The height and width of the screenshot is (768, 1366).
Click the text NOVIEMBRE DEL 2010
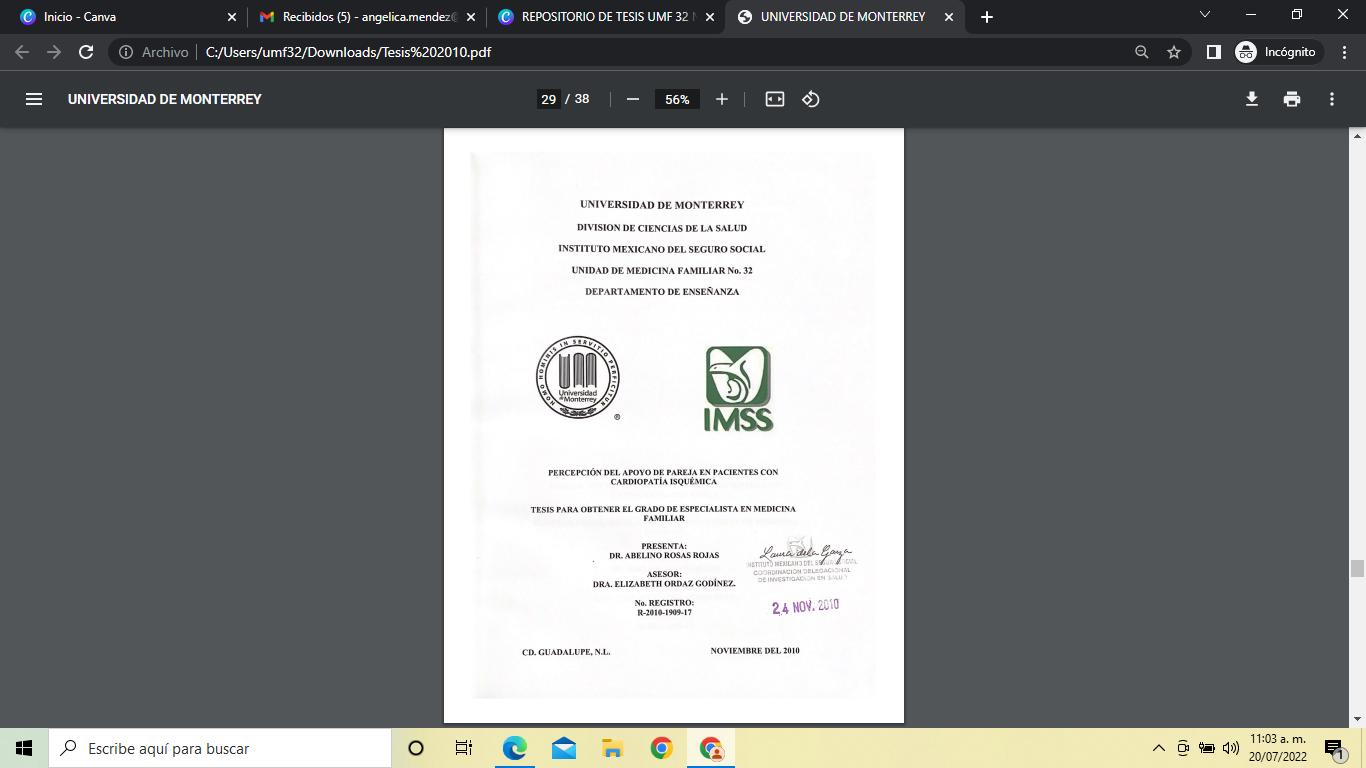tap(755, 651)
